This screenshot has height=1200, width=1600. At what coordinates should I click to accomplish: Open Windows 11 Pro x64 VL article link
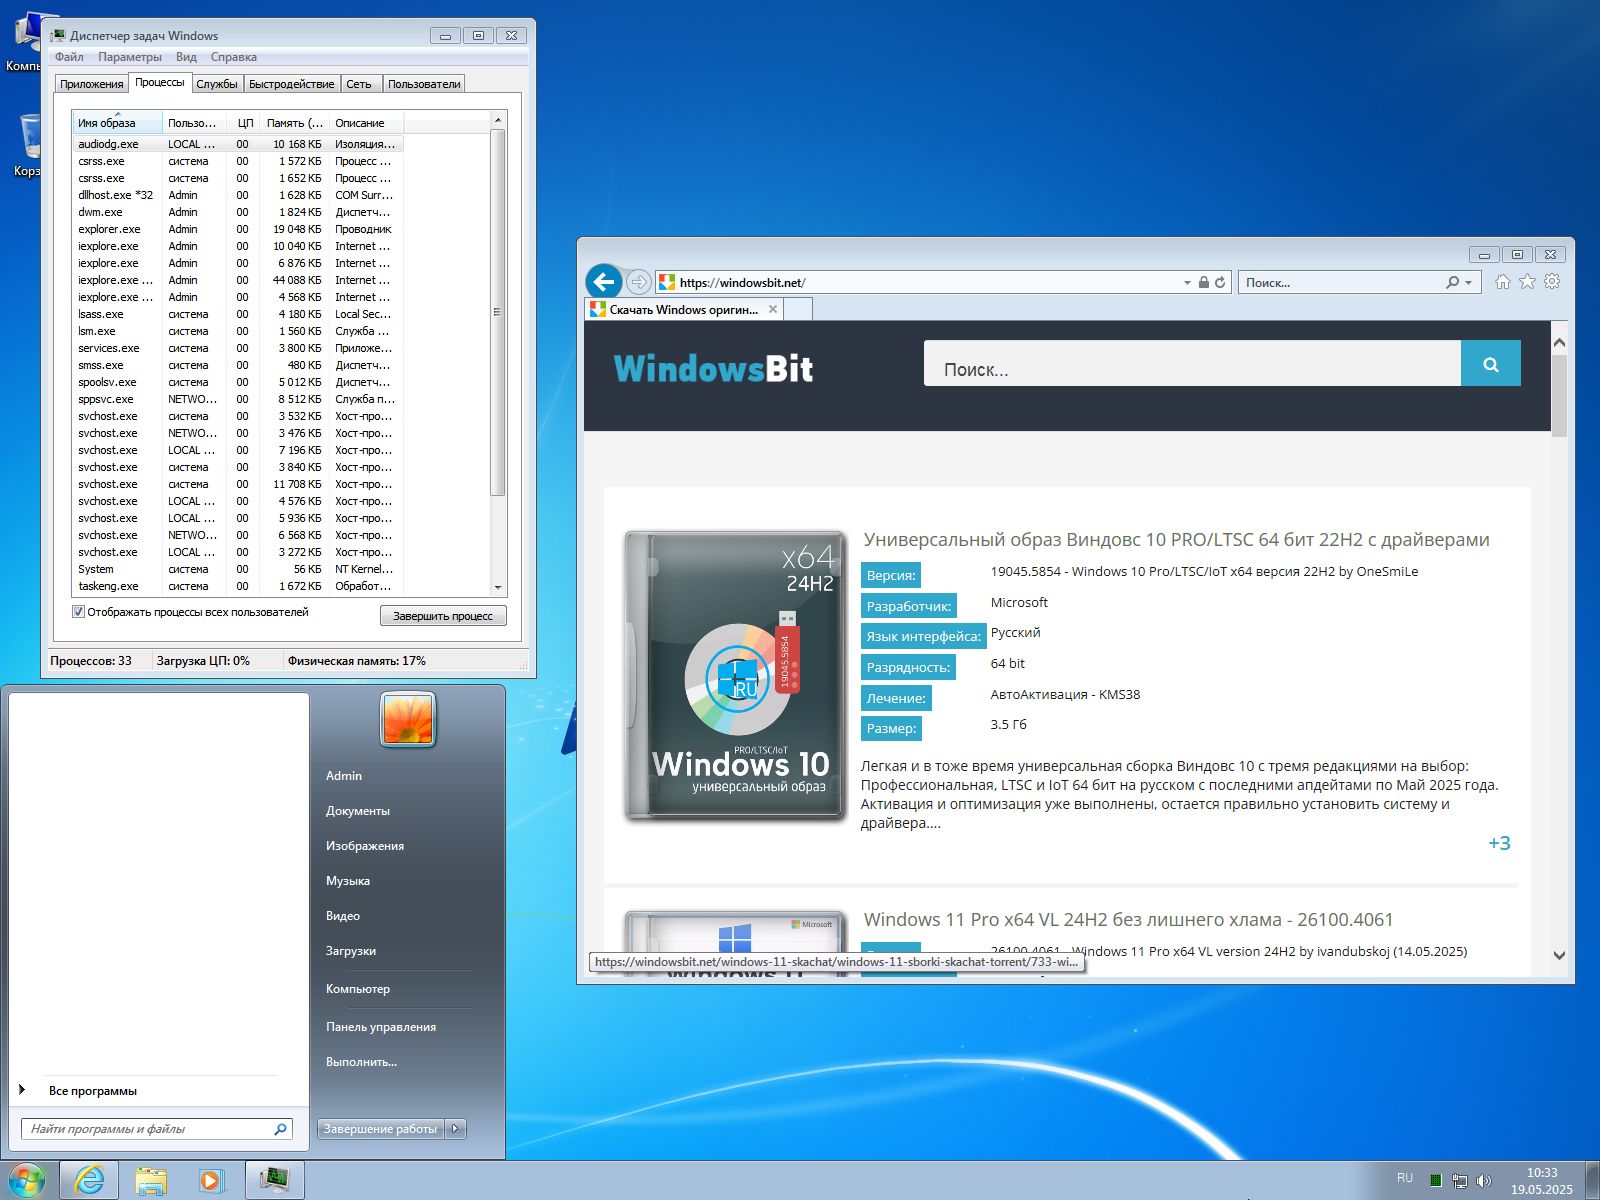pyautogui.click(x=1128, y=920)
